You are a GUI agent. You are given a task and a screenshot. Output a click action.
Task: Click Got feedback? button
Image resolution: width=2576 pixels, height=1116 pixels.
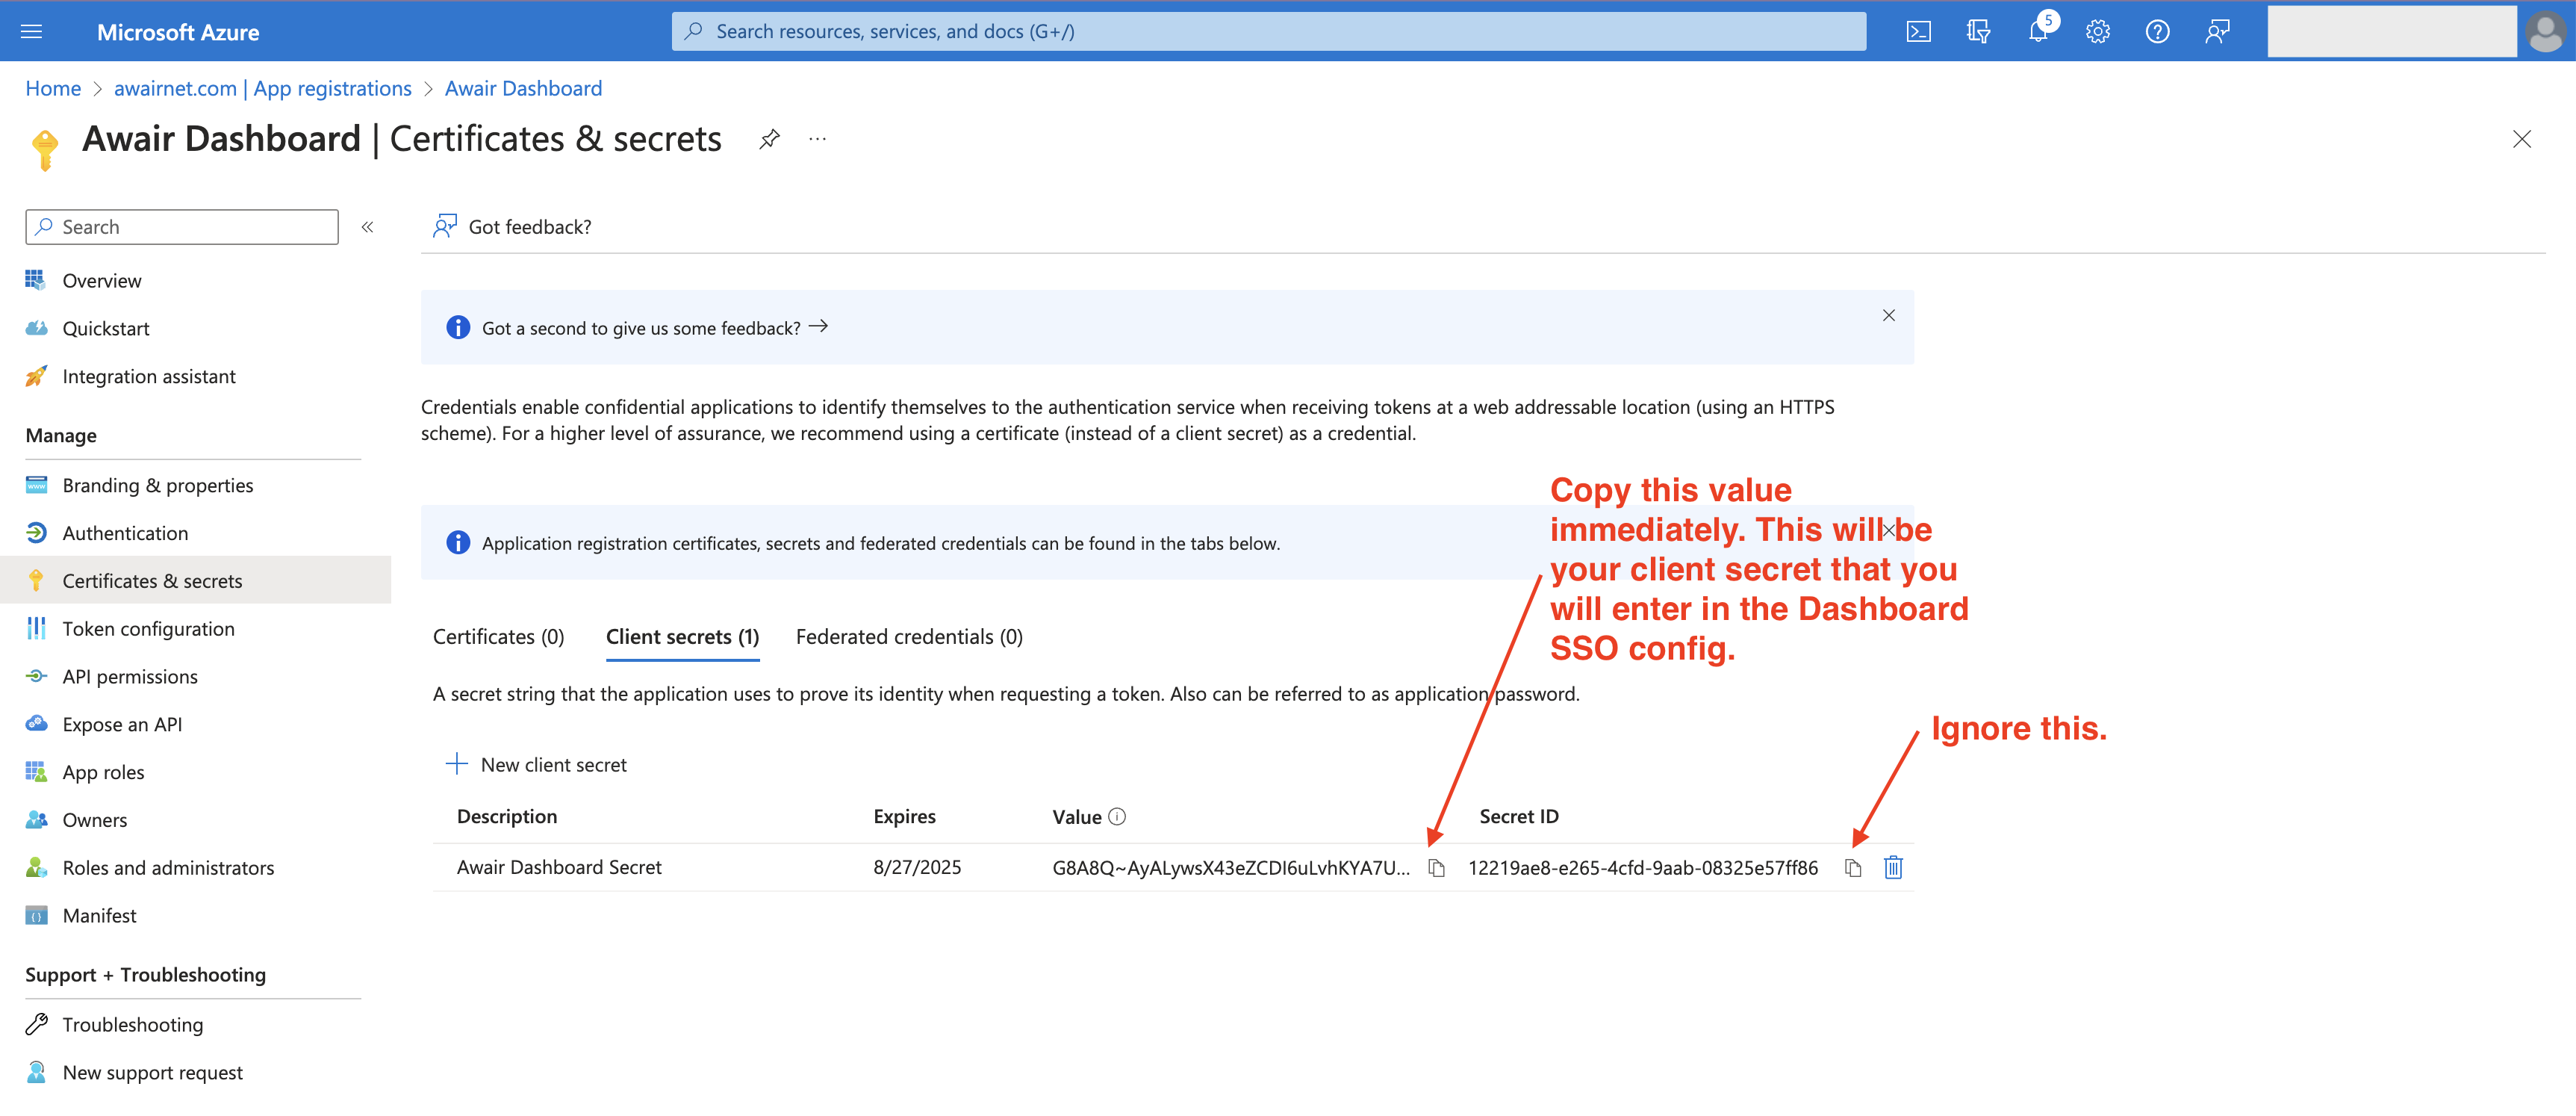pyautogui.click(x=512, y=227)
